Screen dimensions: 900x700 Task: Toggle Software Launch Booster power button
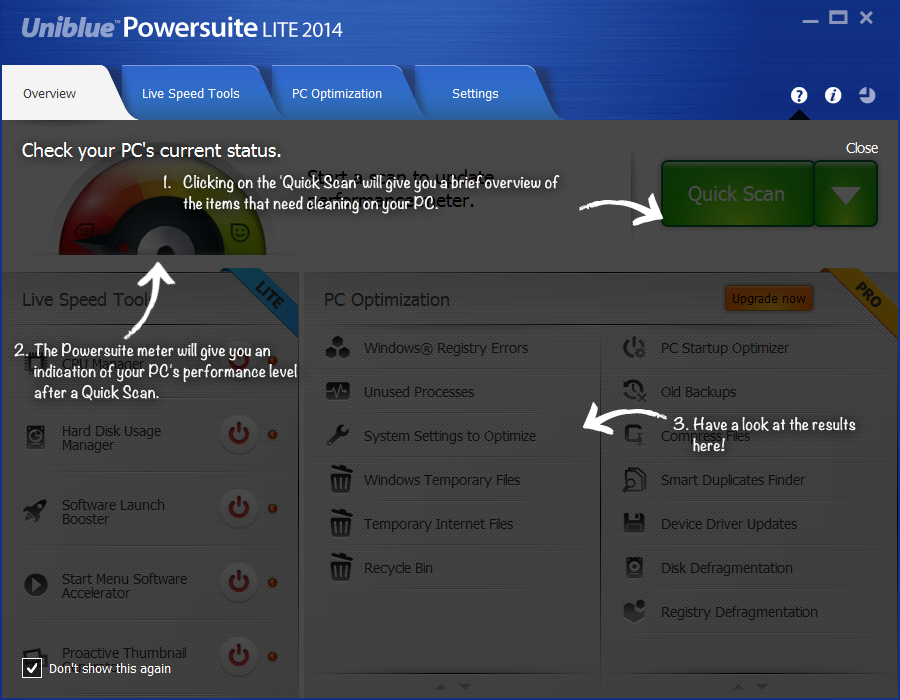pyautogui.click(x=239, y=508)
